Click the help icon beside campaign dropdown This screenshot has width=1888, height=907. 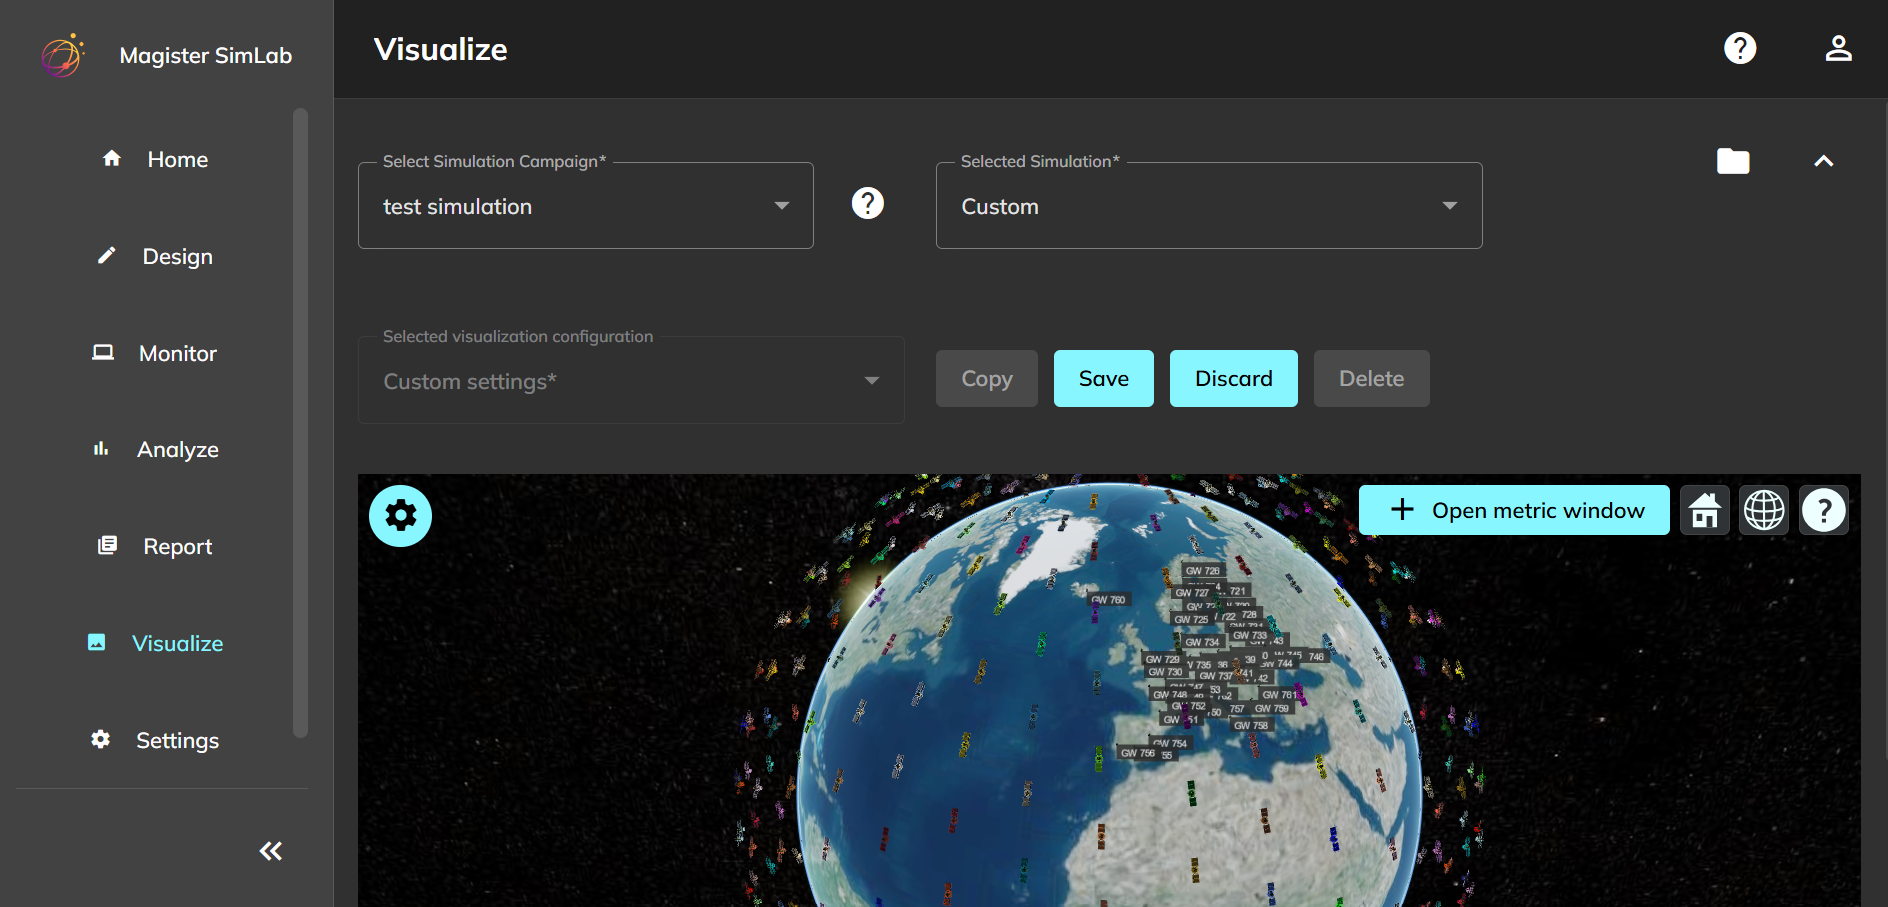tap(868, 203)
